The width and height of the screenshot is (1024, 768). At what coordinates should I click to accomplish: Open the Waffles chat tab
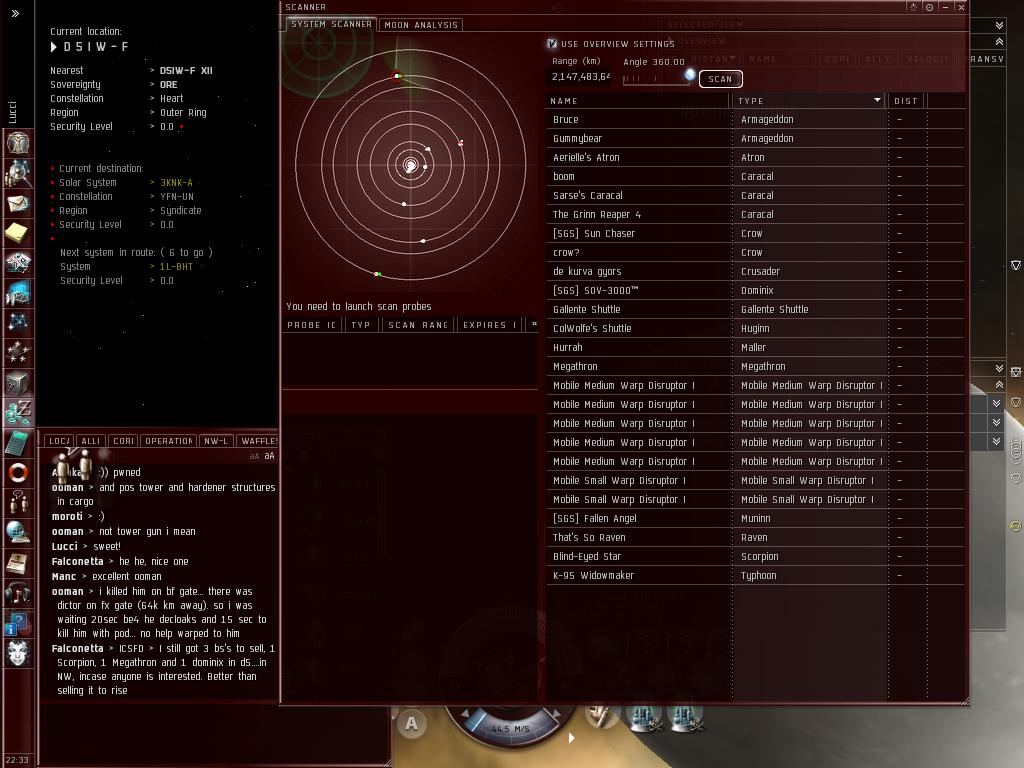click(259, 441)
